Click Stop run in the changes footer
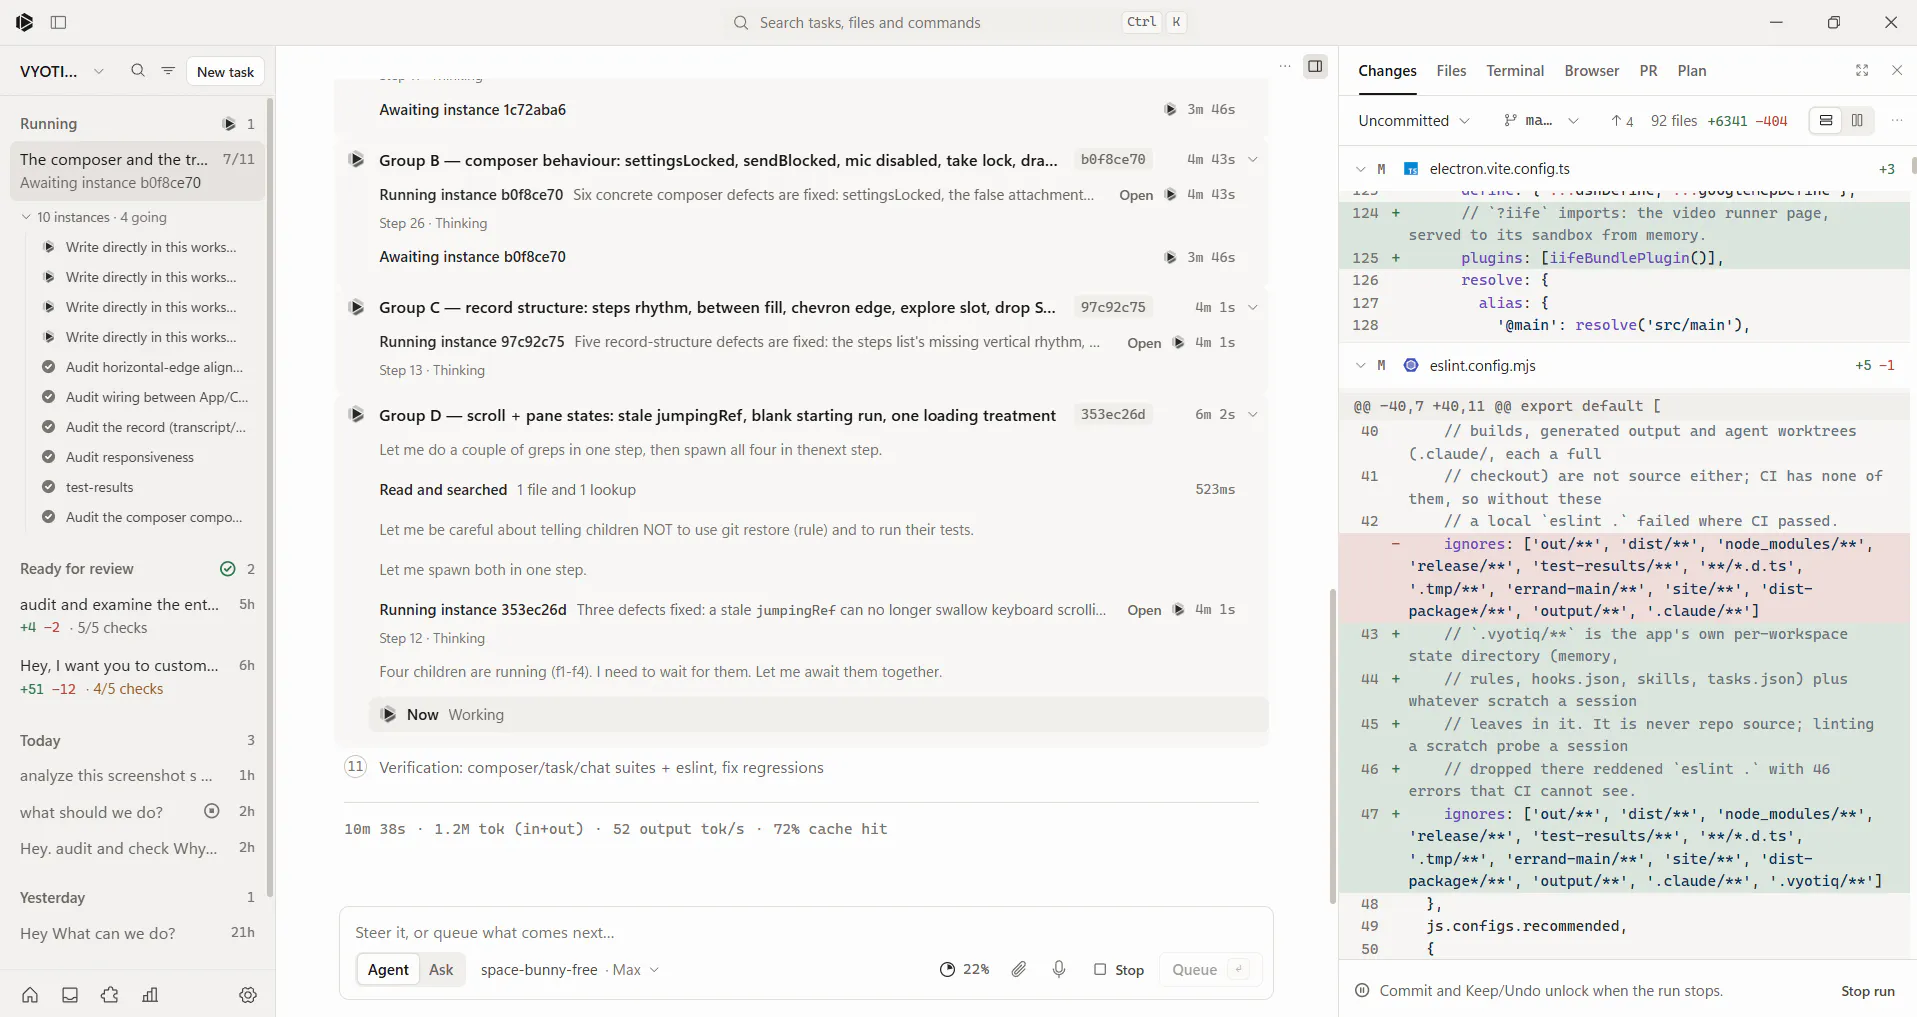 pos(1867,991)
